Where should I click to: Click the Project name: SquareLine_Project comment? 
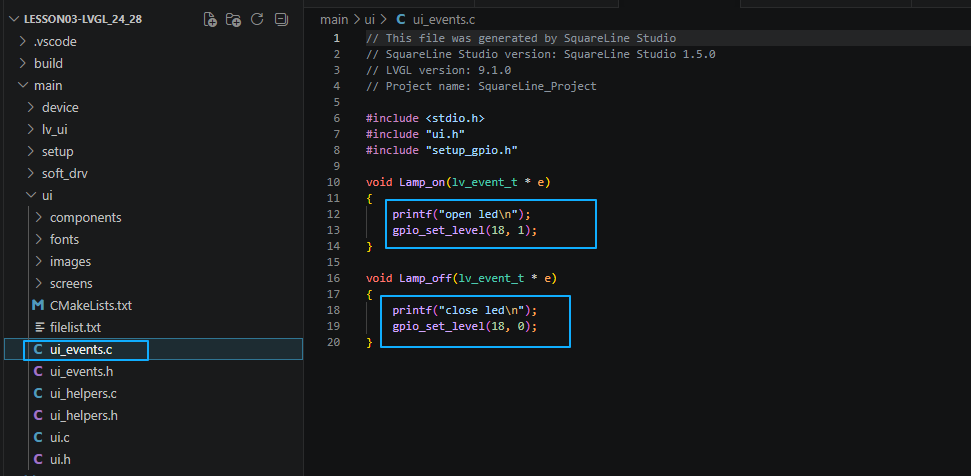pos(481,86)
